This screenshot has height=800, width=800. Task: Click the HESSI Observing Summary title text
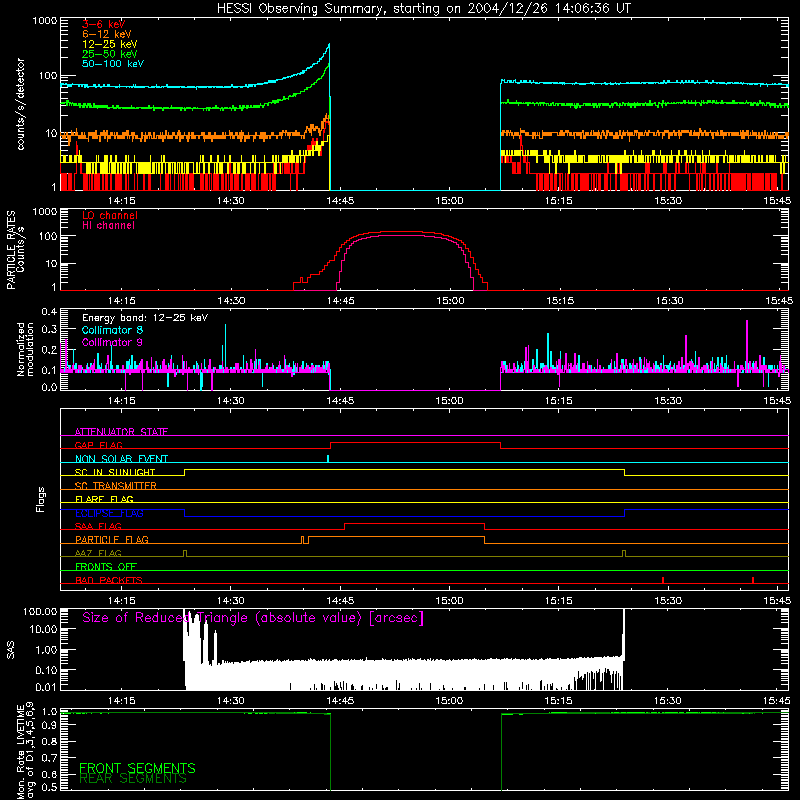[x=423, y=9]
